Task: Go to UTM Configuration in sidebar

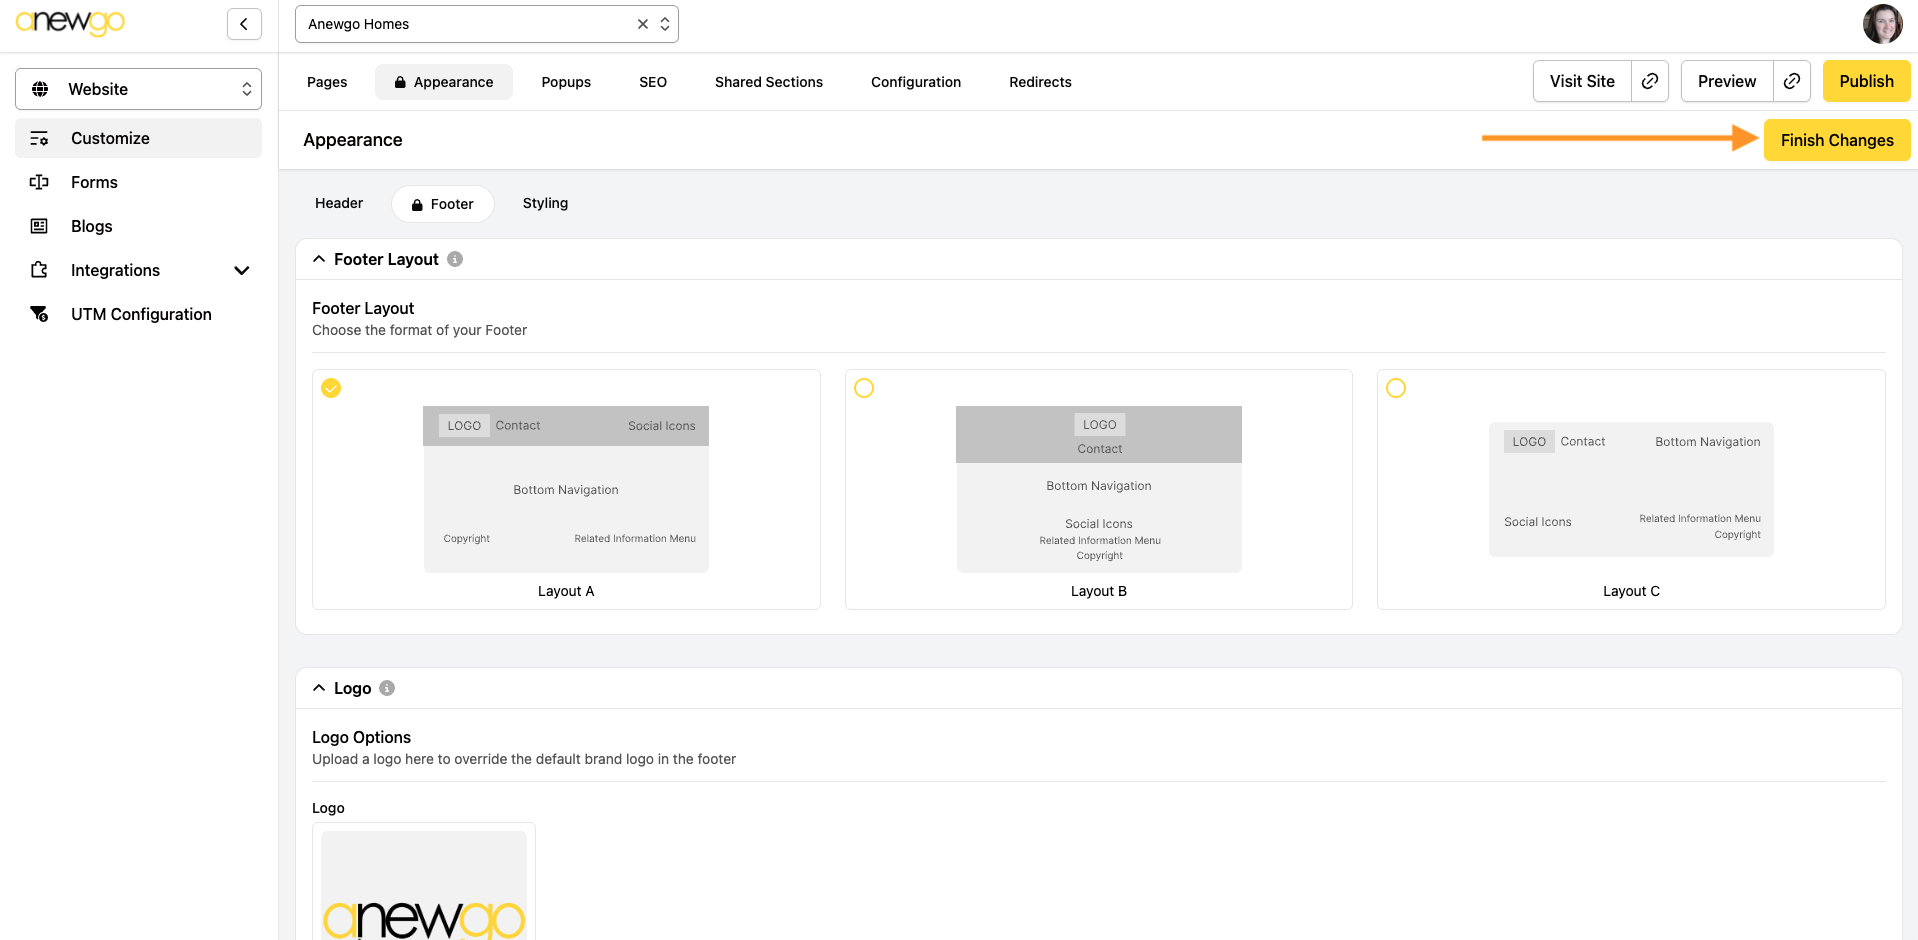Action: click(141, 314)
